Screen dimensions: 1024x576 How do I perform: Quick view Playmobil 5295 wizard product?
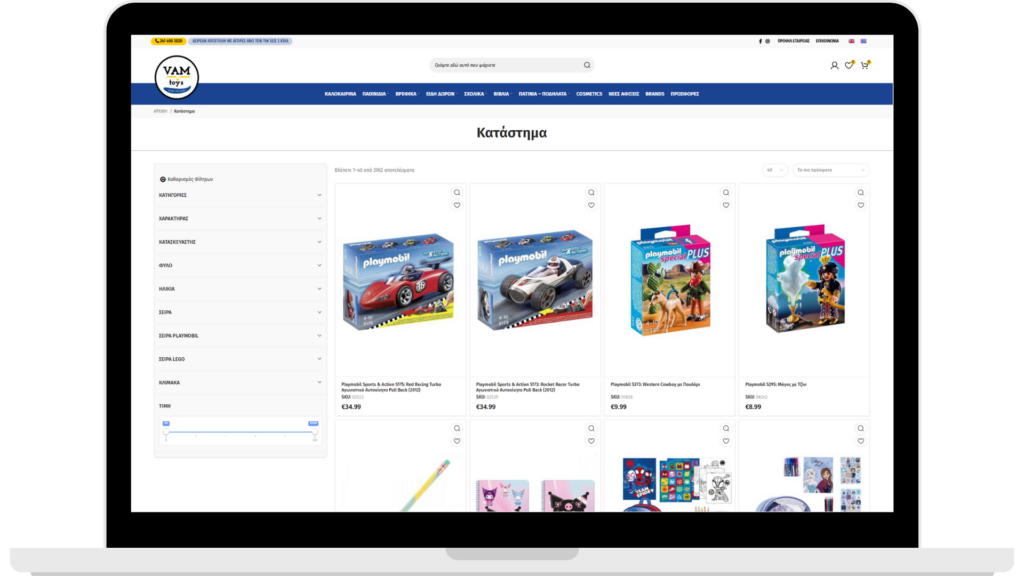point(861,193)
